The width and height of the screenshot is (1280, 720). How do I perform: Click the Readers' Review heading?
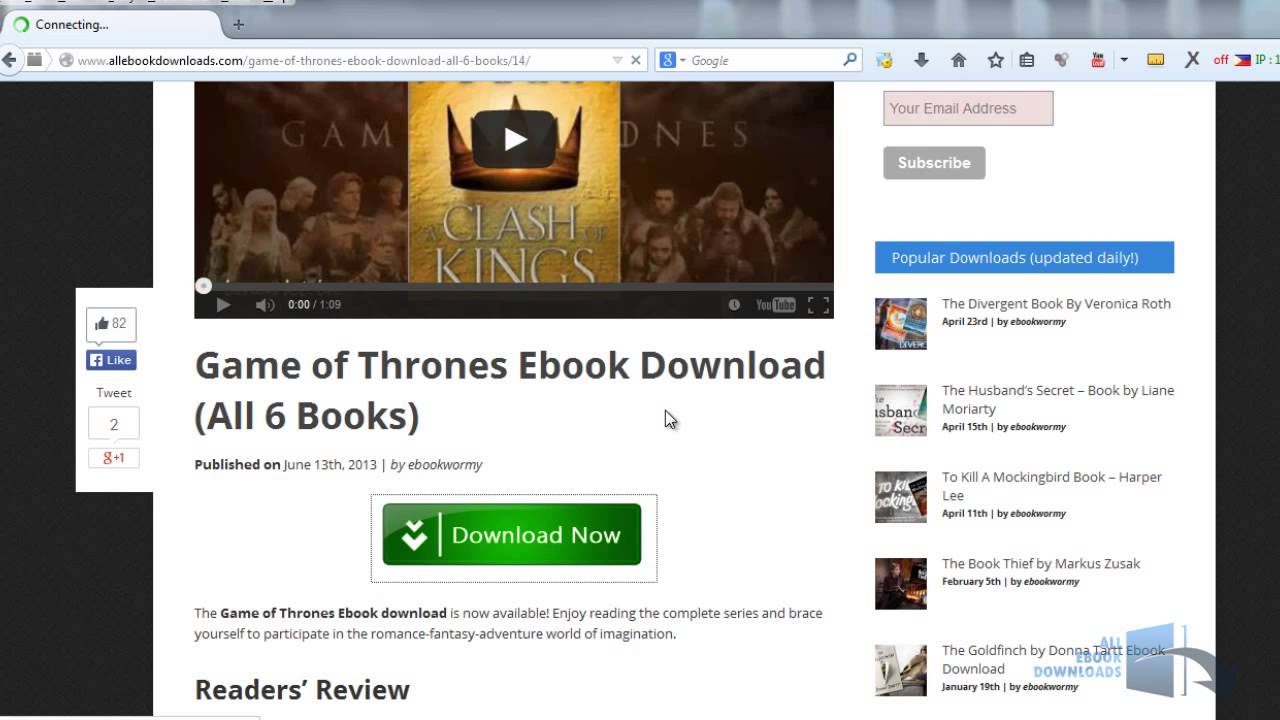[302, 690]
